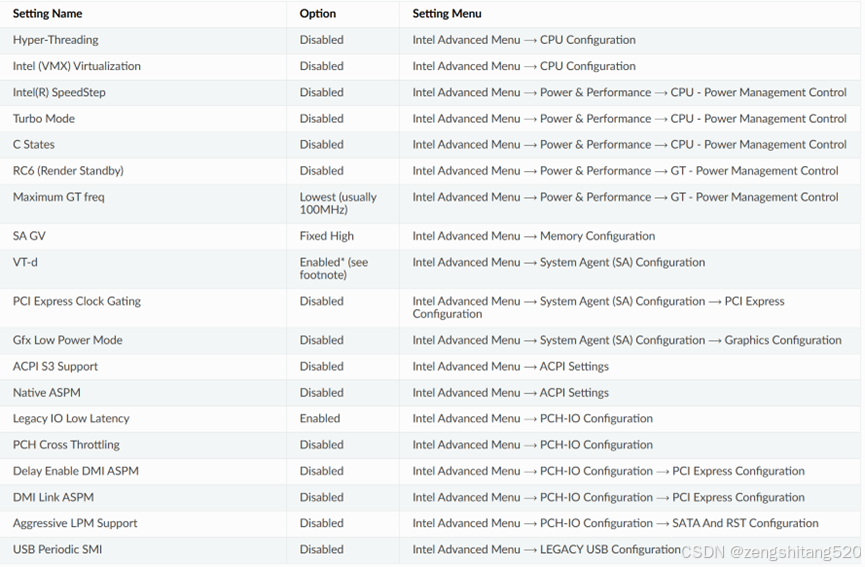
Task: Select Intel(R) SpeedStep row's menu path
Action: tap(629, 93)
